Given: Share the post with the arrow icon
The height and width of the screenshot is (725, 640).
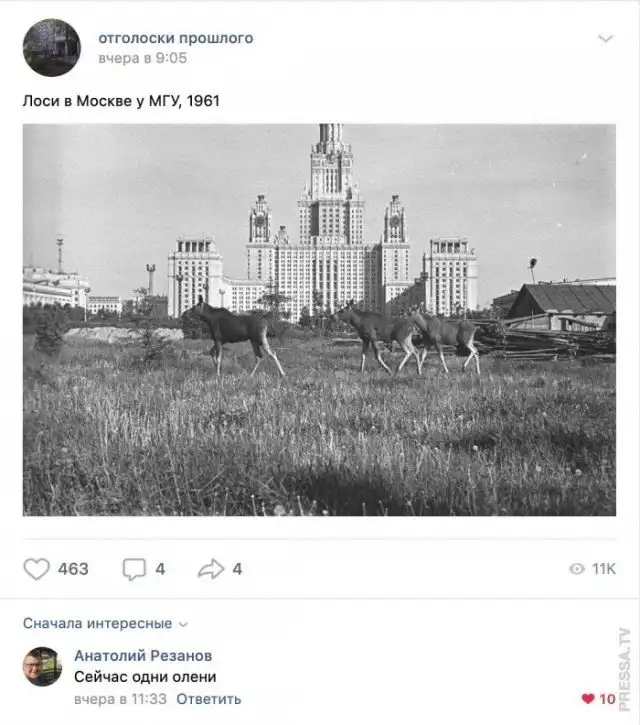Looking at the screenshot, I should point(211,569).
